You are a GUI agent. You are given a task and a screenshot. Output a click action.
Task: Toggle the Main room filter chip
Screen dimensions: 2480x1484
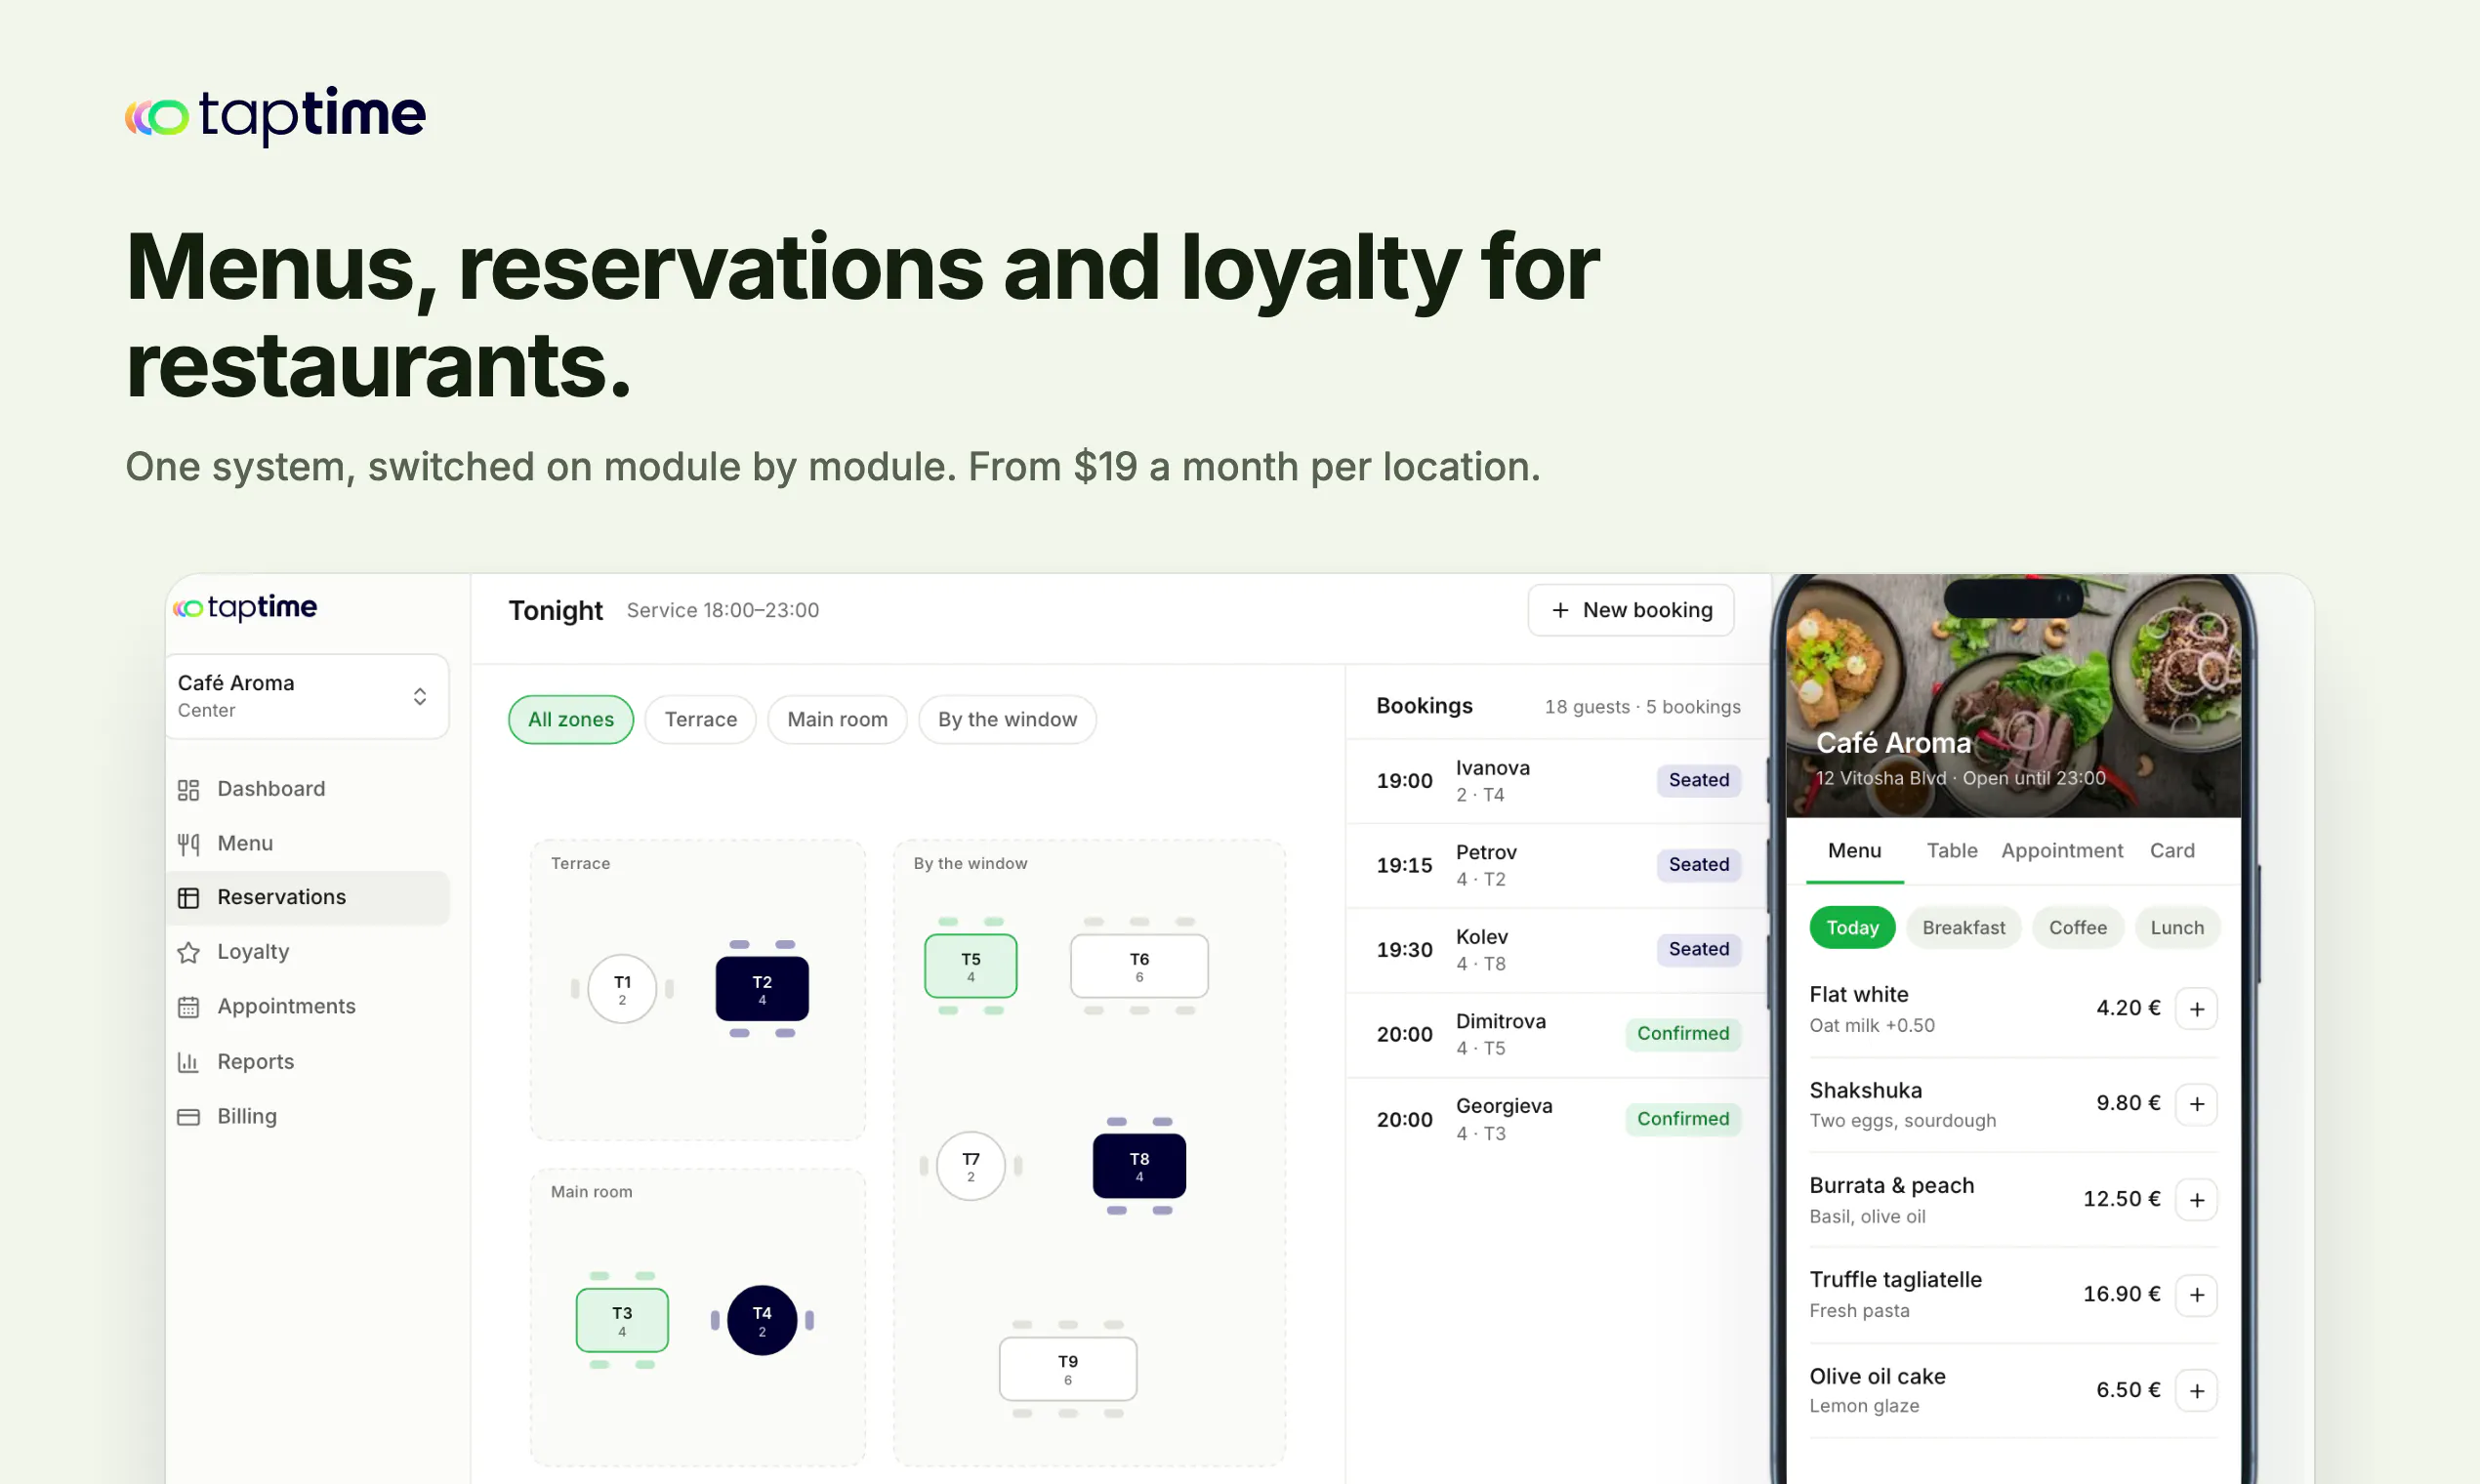point(837,719)
